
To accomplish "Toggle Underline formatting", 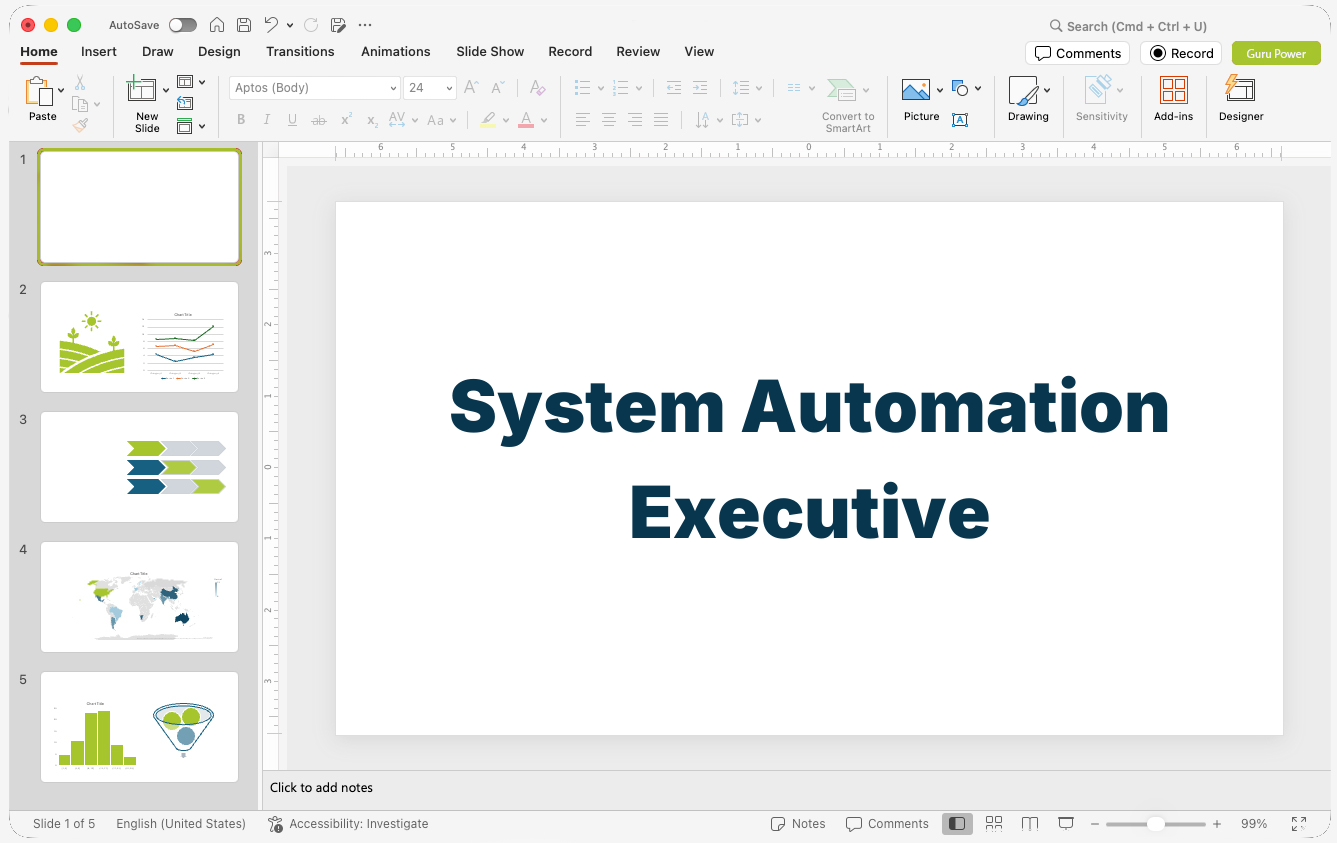I will click(293, 120).
